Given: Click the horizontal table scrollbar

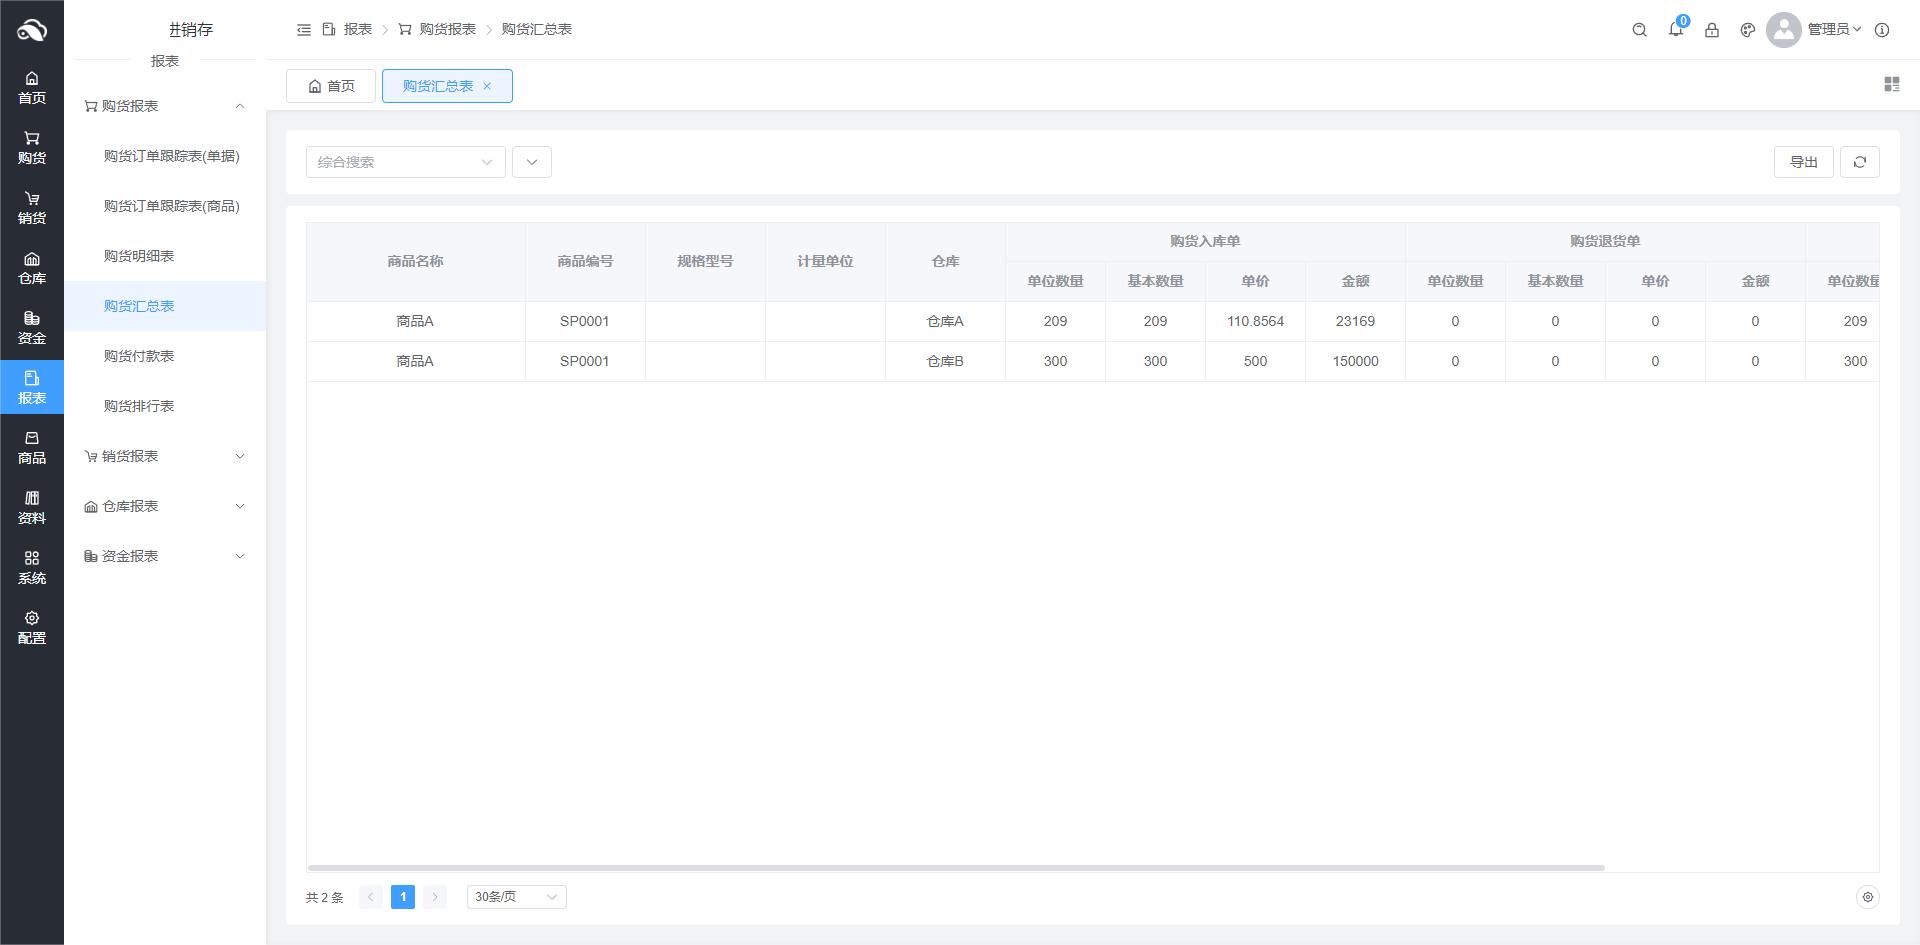Looking at the screenshot, I should click(955, 867).
